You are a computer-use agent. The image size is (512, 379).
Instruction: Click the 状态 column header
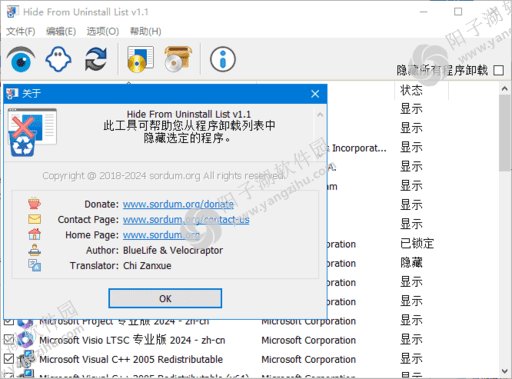tap(421, 90)
